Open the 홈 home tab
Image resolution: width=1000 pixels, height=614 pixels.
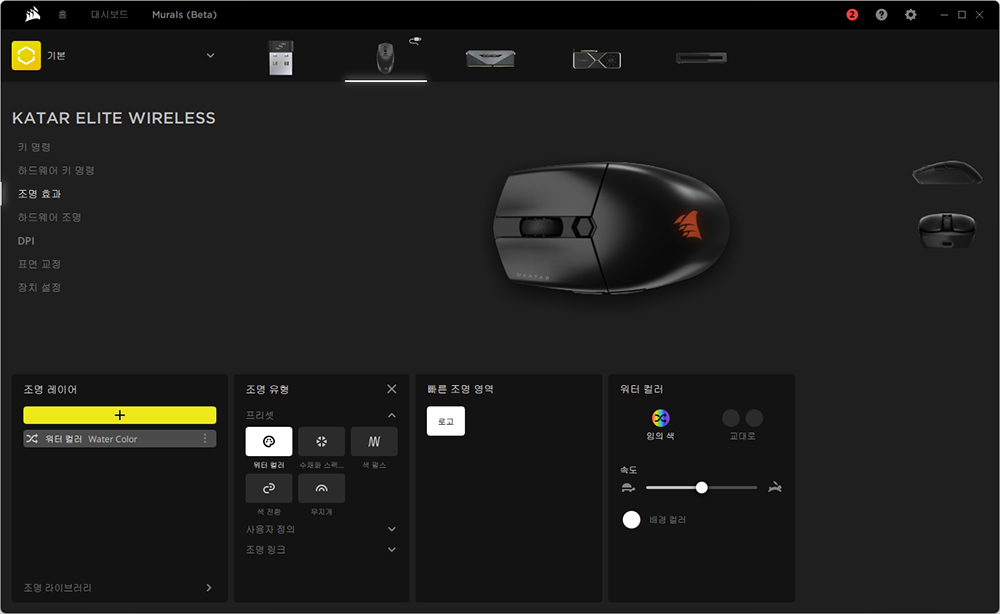(x=62, y=14)
